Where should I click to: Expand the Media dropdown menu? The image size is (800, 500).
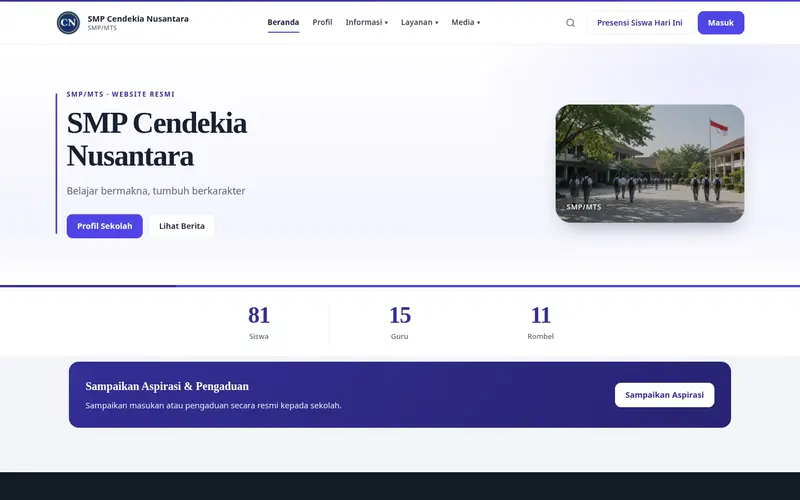(465, 22)
